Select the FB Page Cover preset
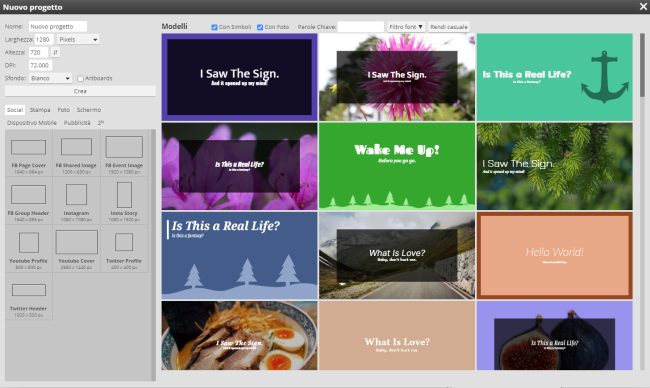 [x=29, y=153]
